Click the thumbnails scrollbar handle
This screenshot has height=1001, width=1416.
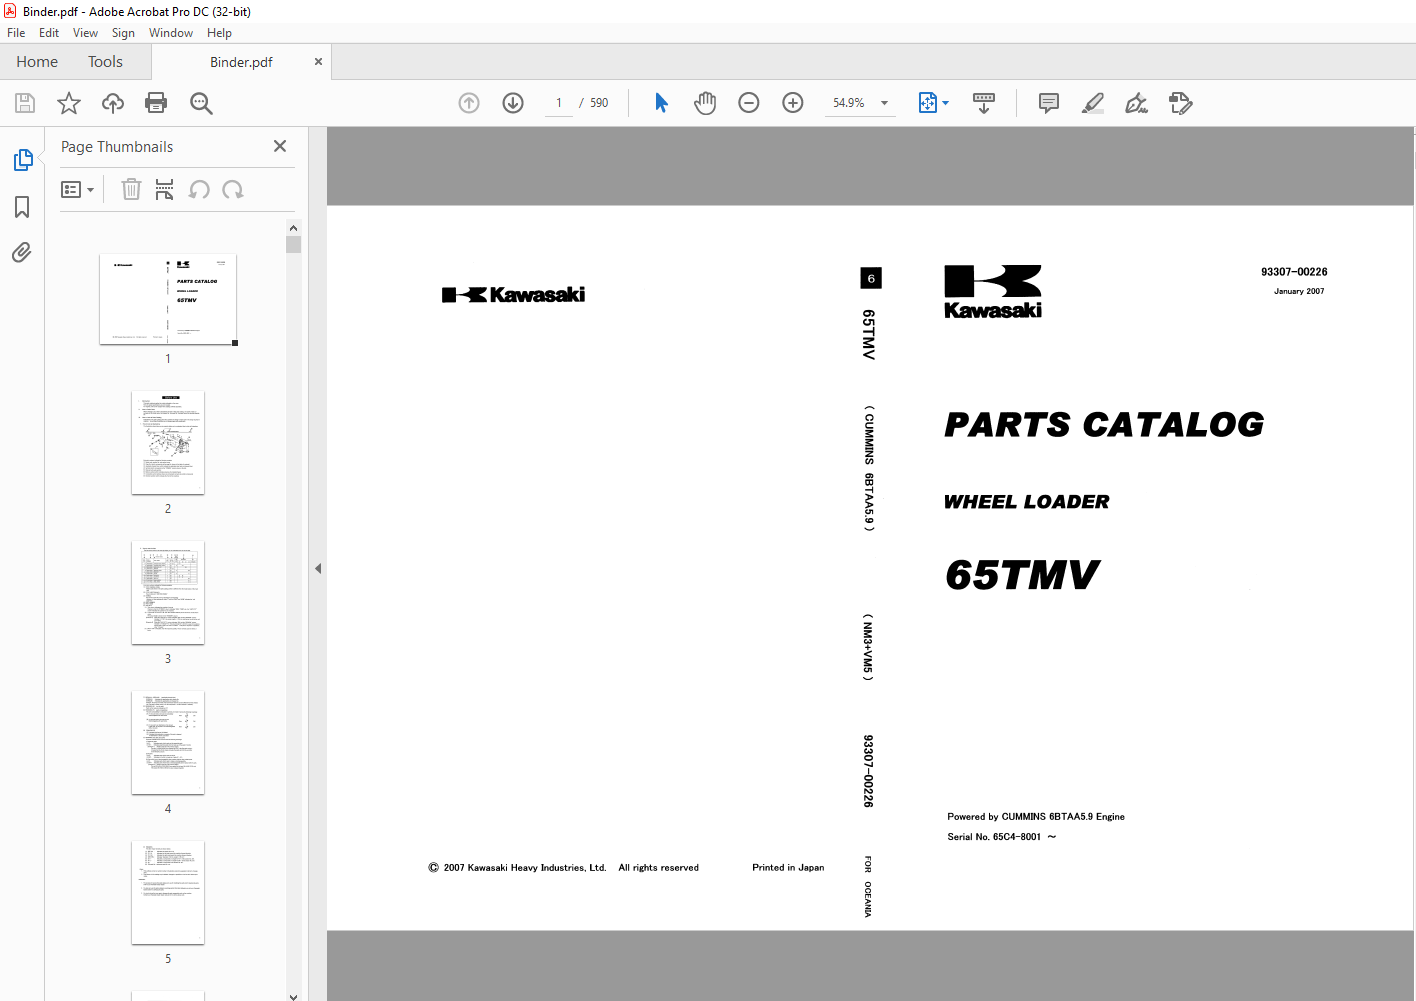pos(293,245)
